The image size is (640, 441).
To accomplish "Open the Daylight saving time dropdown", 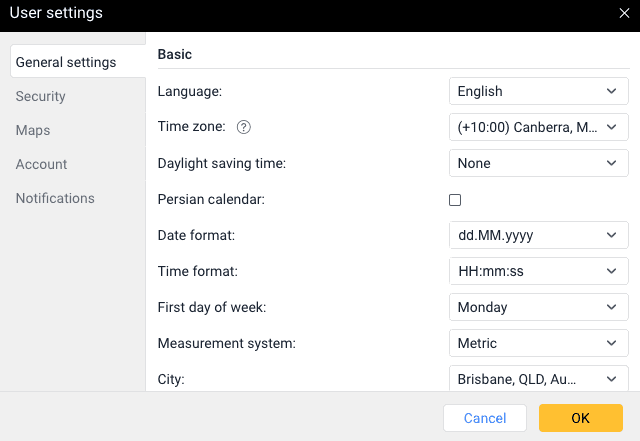I will tap(538, 163).
